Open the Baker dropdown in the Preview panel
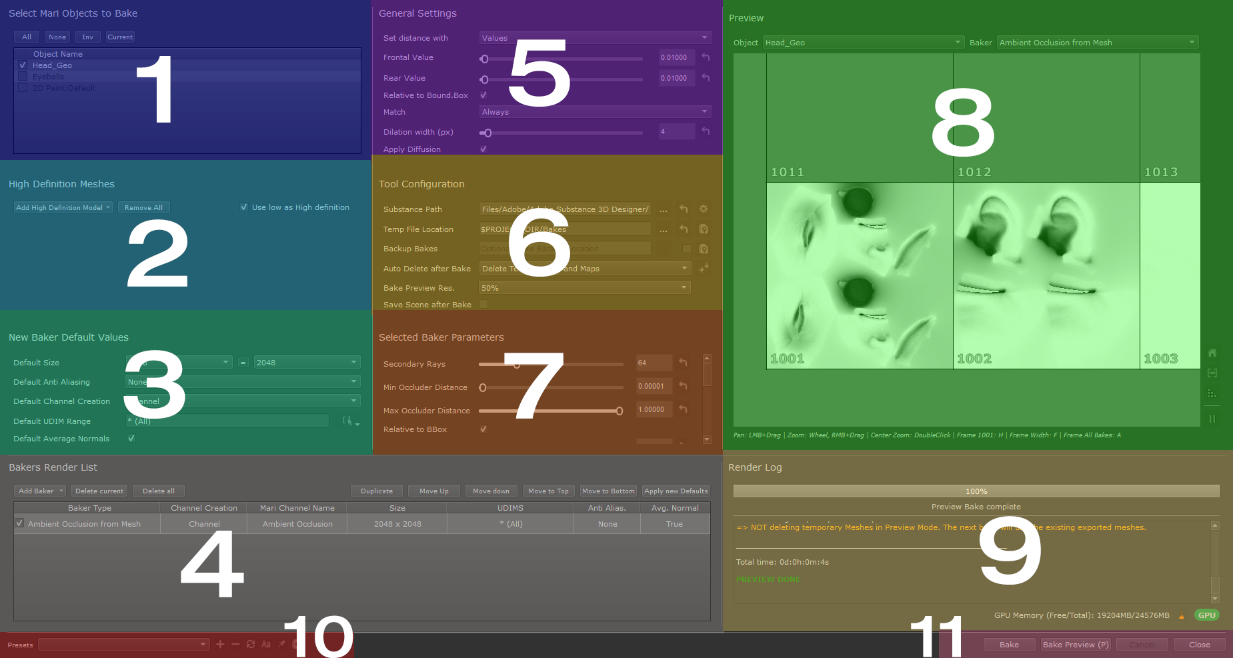This screenshot has height=658, width=1233. [1097, 43]
